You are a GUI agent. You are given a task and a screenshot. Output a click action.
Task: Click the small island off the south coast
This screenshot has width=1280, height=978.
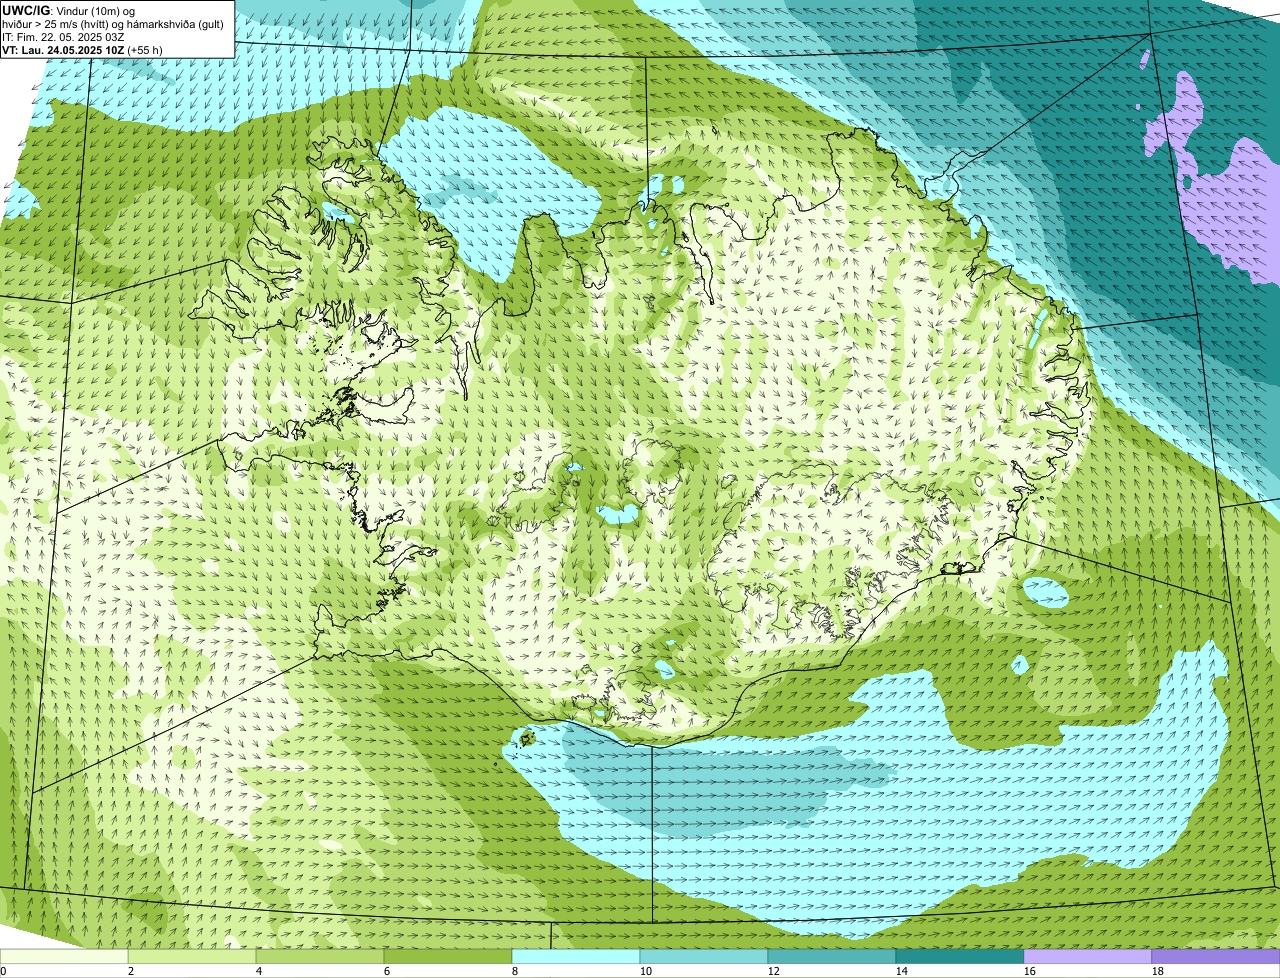pos(526,739)
